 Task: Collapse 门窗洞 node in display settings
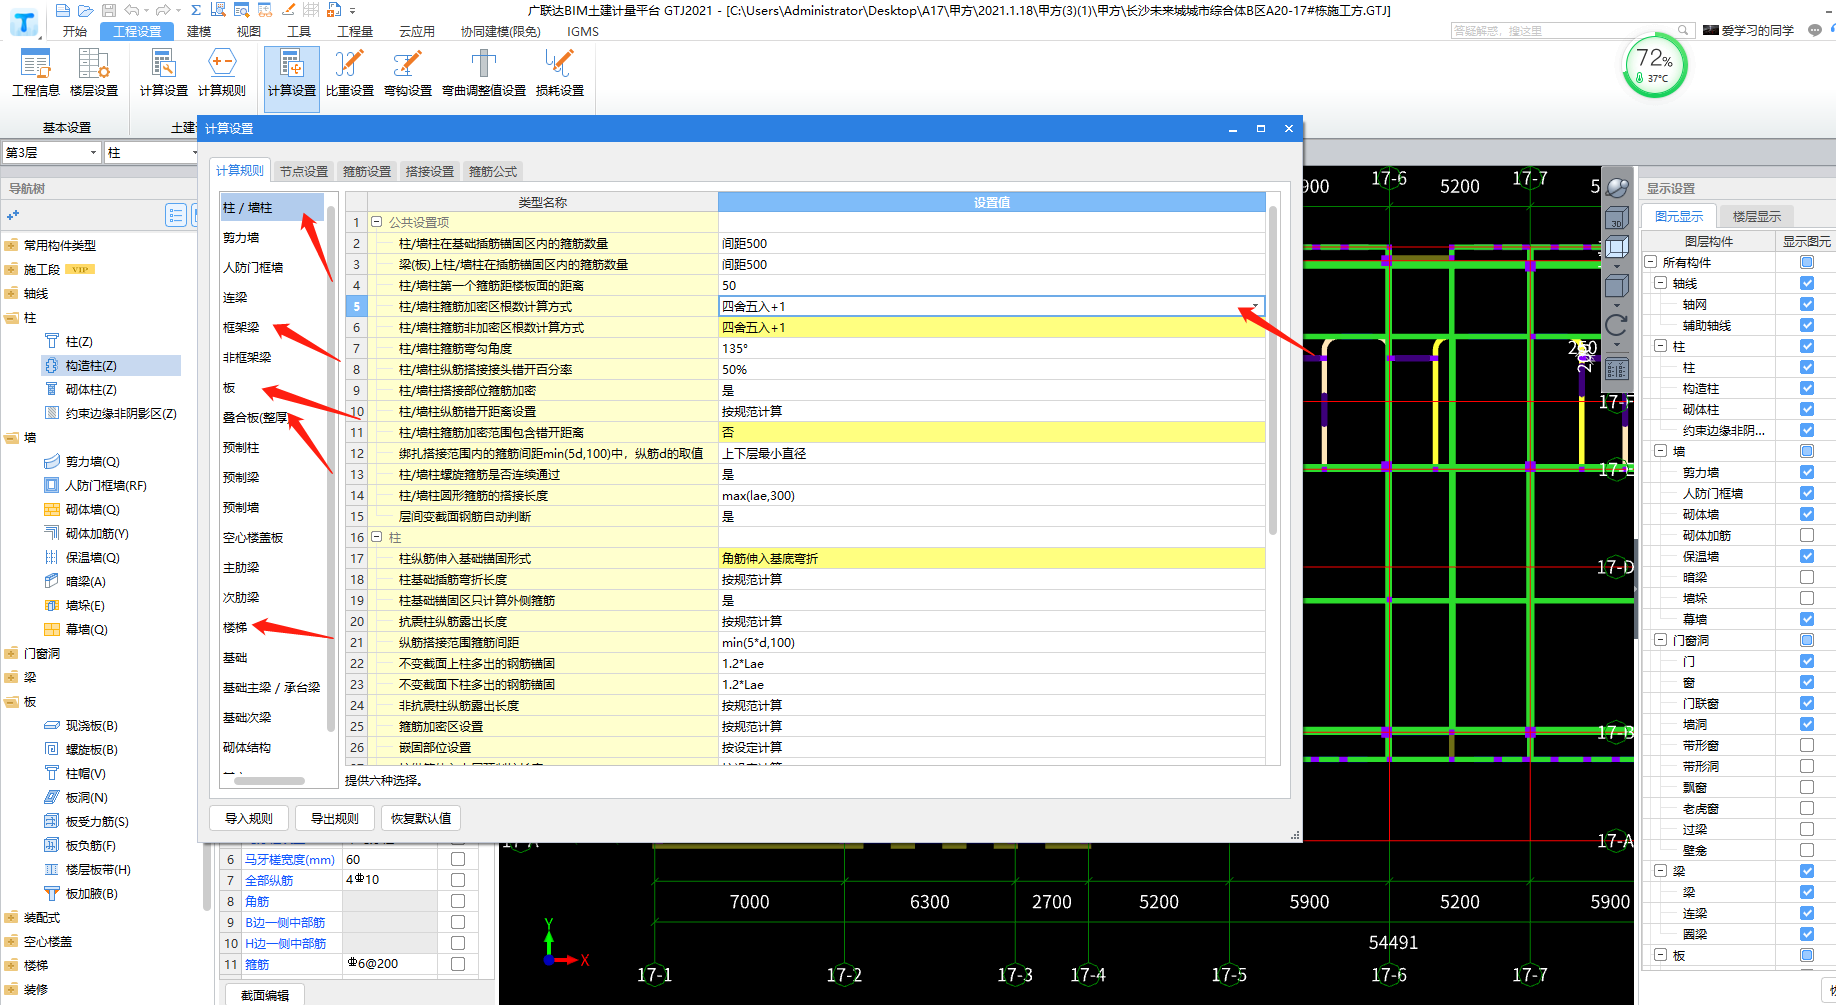1660,640
